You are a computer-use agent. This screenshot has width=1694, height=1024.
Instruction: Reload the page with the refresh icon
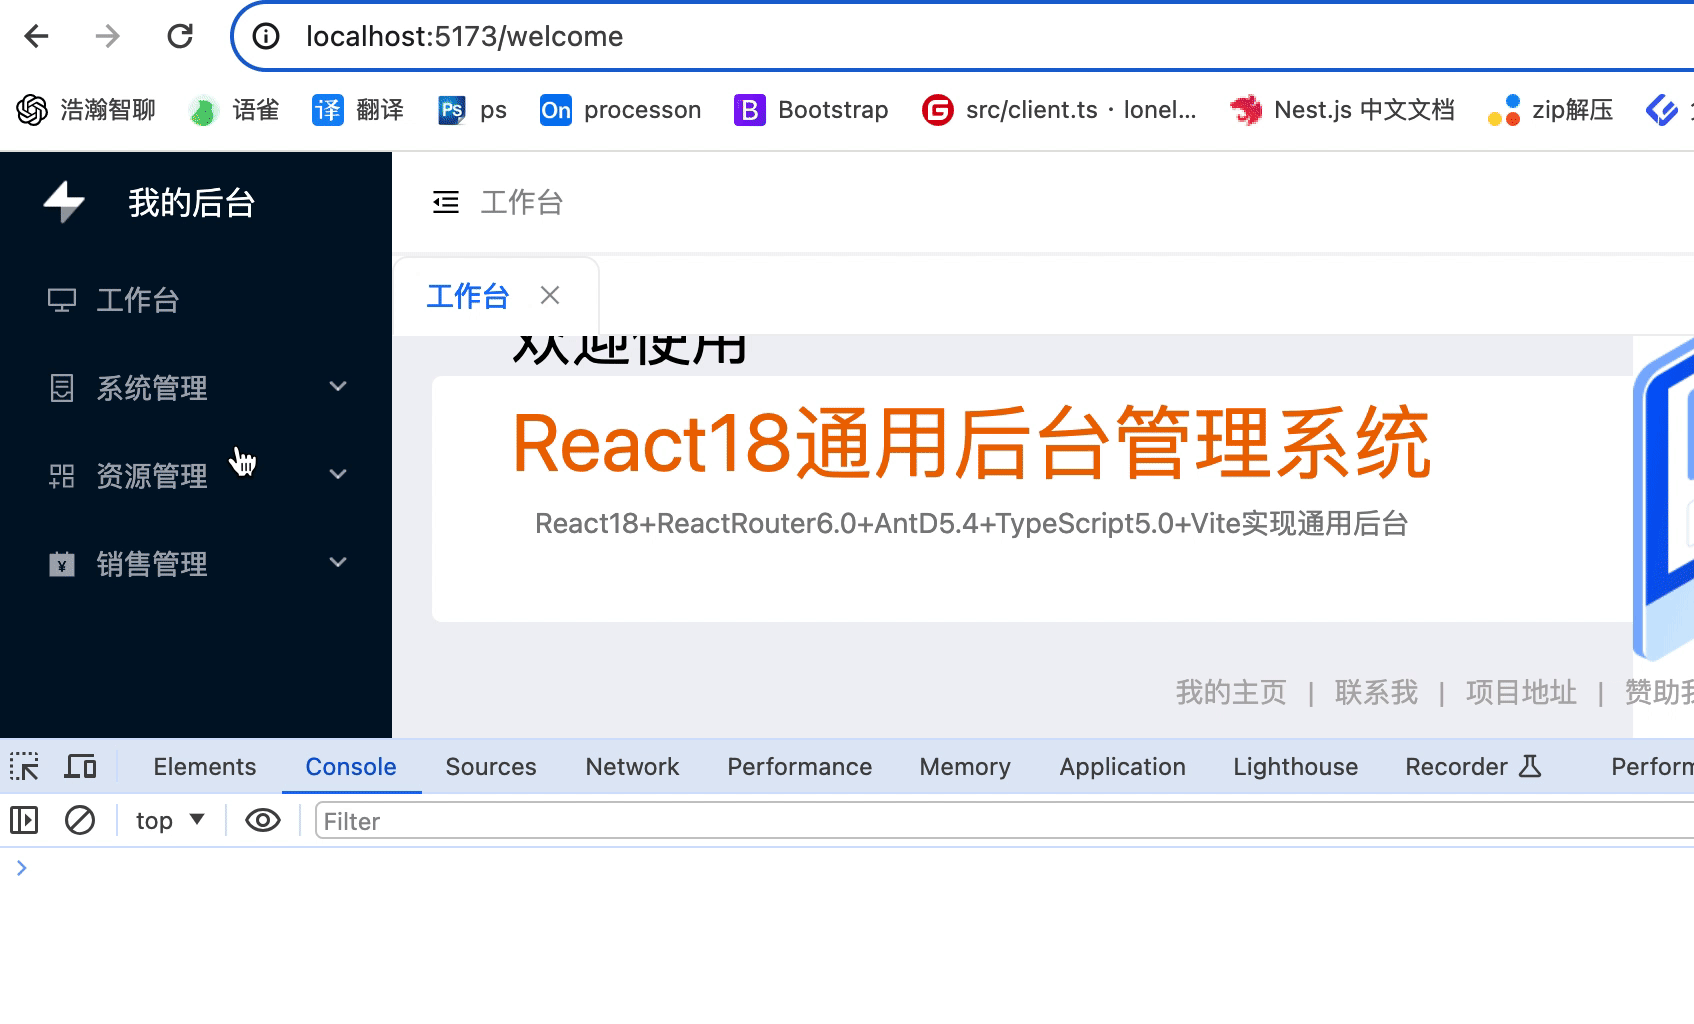point(180,37)
